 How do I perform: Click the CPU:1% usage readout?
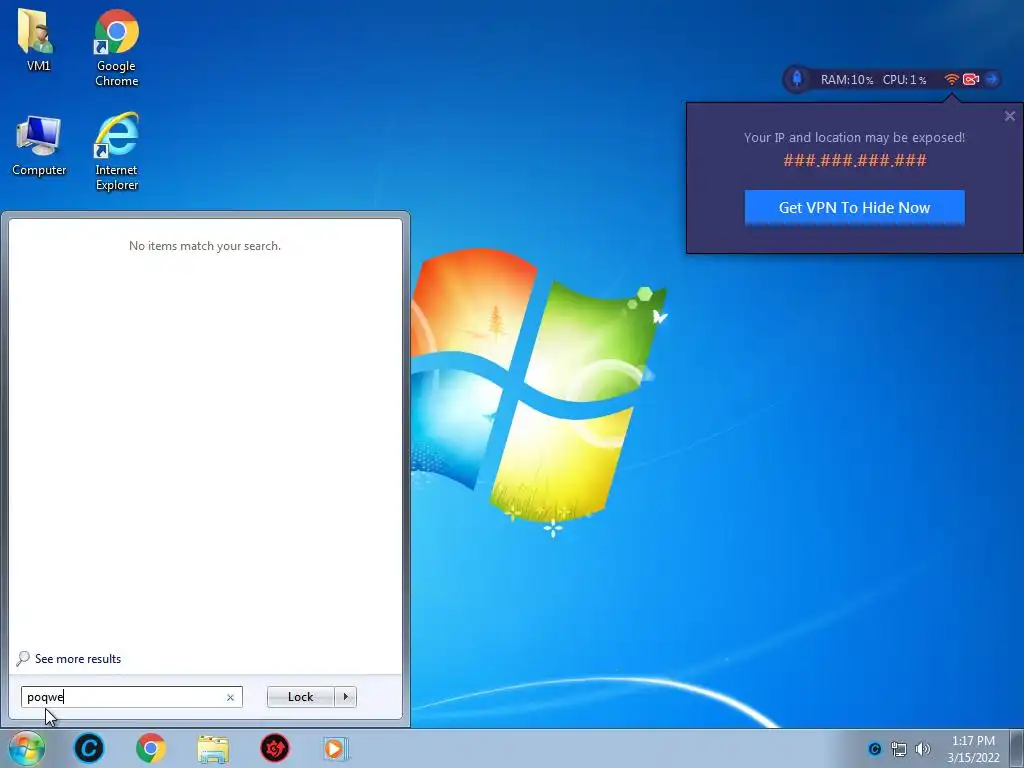904,80
